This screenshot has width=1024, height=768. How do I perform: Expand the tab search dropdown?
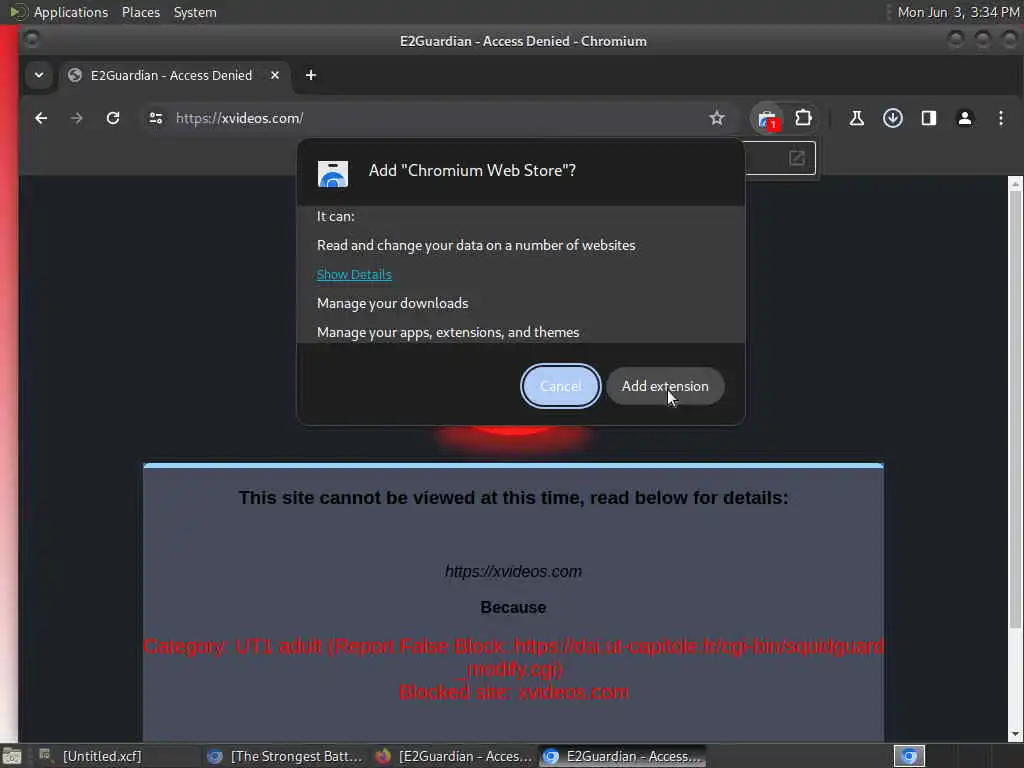click(39, 75)
